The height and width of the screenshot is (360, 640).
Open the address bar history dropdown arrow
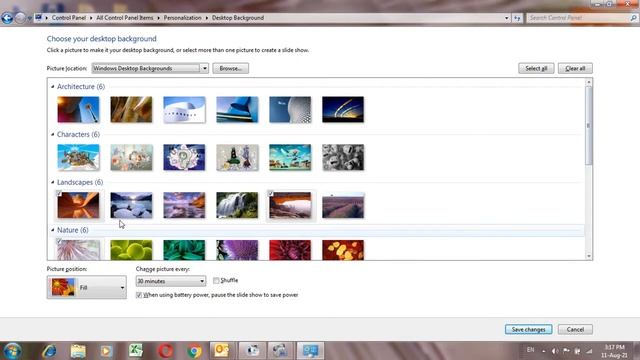tap(507, 18)
